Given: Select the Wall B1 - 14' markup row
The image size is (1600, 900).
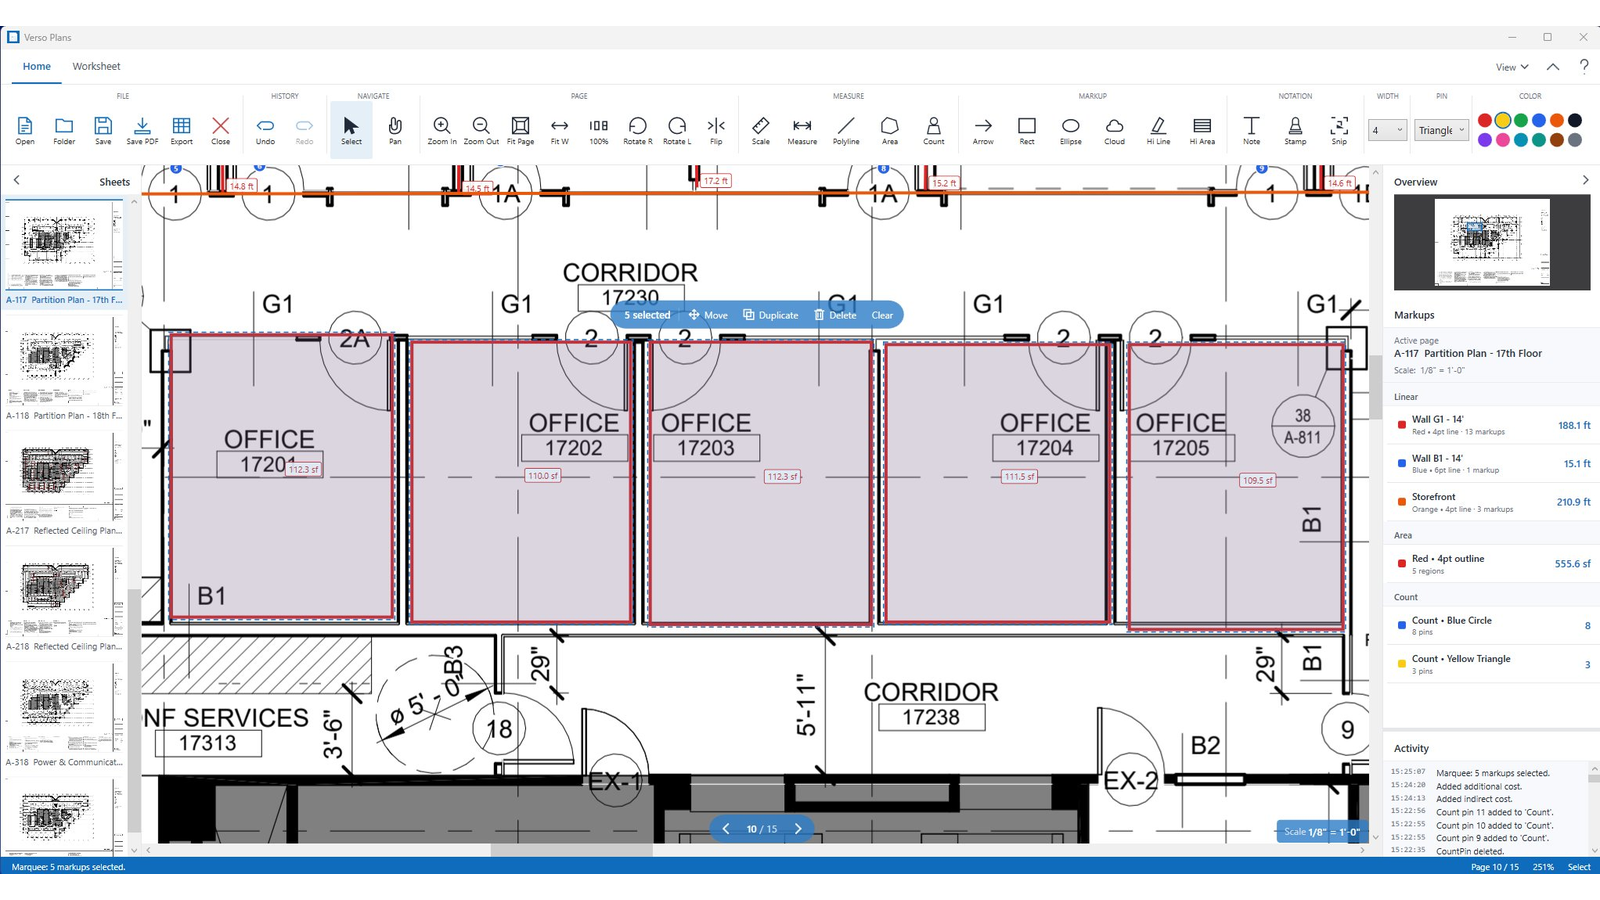Looking at the screenshot, I should 1493,464.
